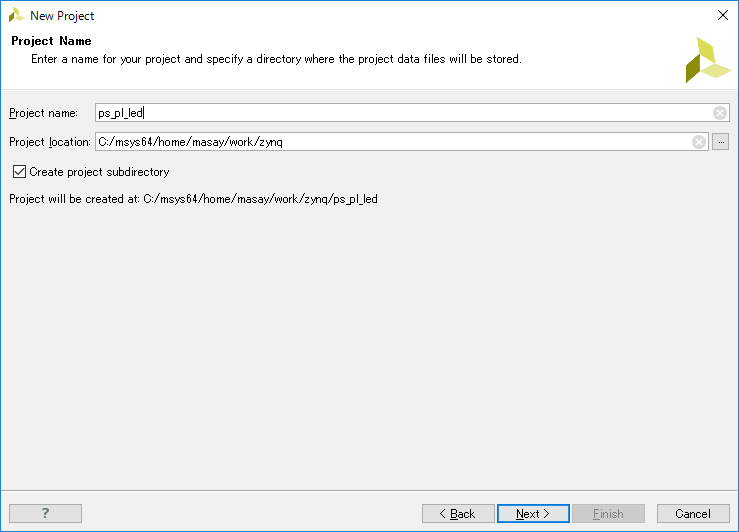
Task: Click the bold 'Project Name' page heading
Action: click(51, 41)
